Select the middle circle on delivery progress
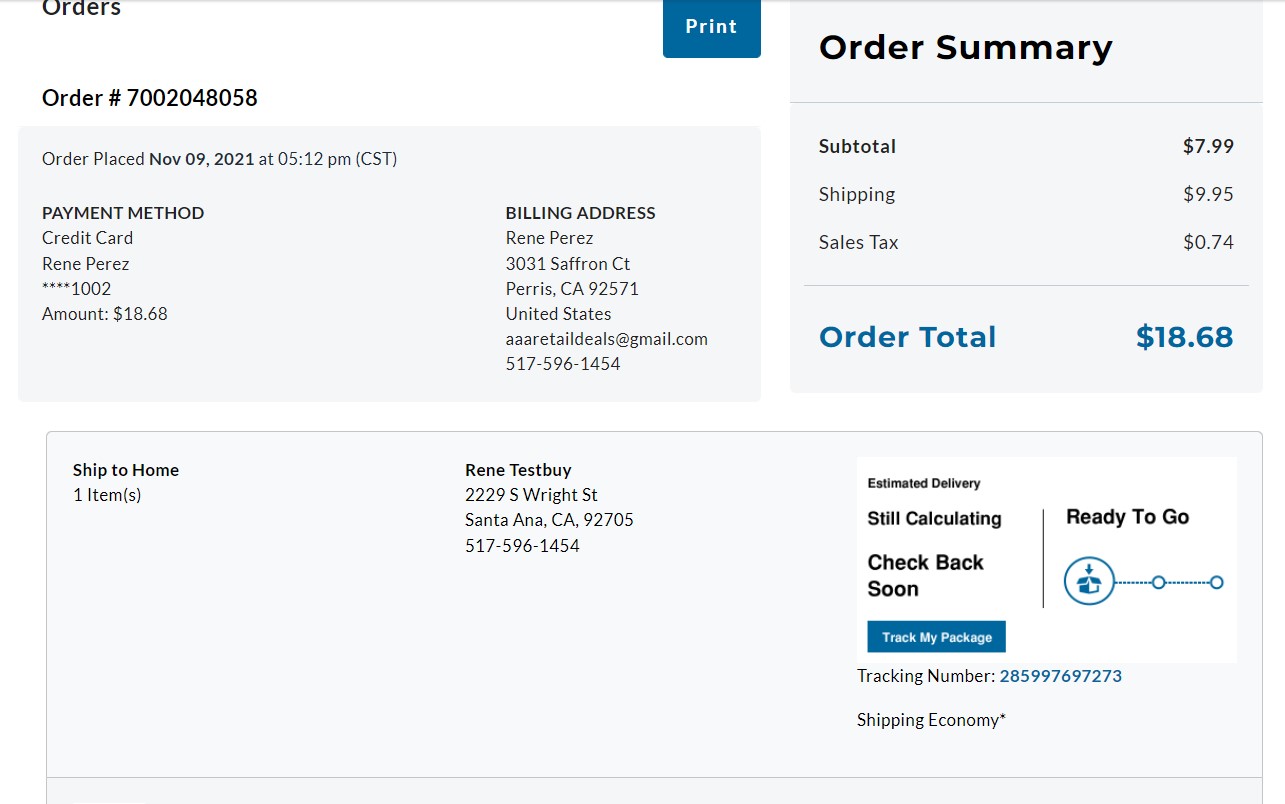 [x=1158, y=582]
